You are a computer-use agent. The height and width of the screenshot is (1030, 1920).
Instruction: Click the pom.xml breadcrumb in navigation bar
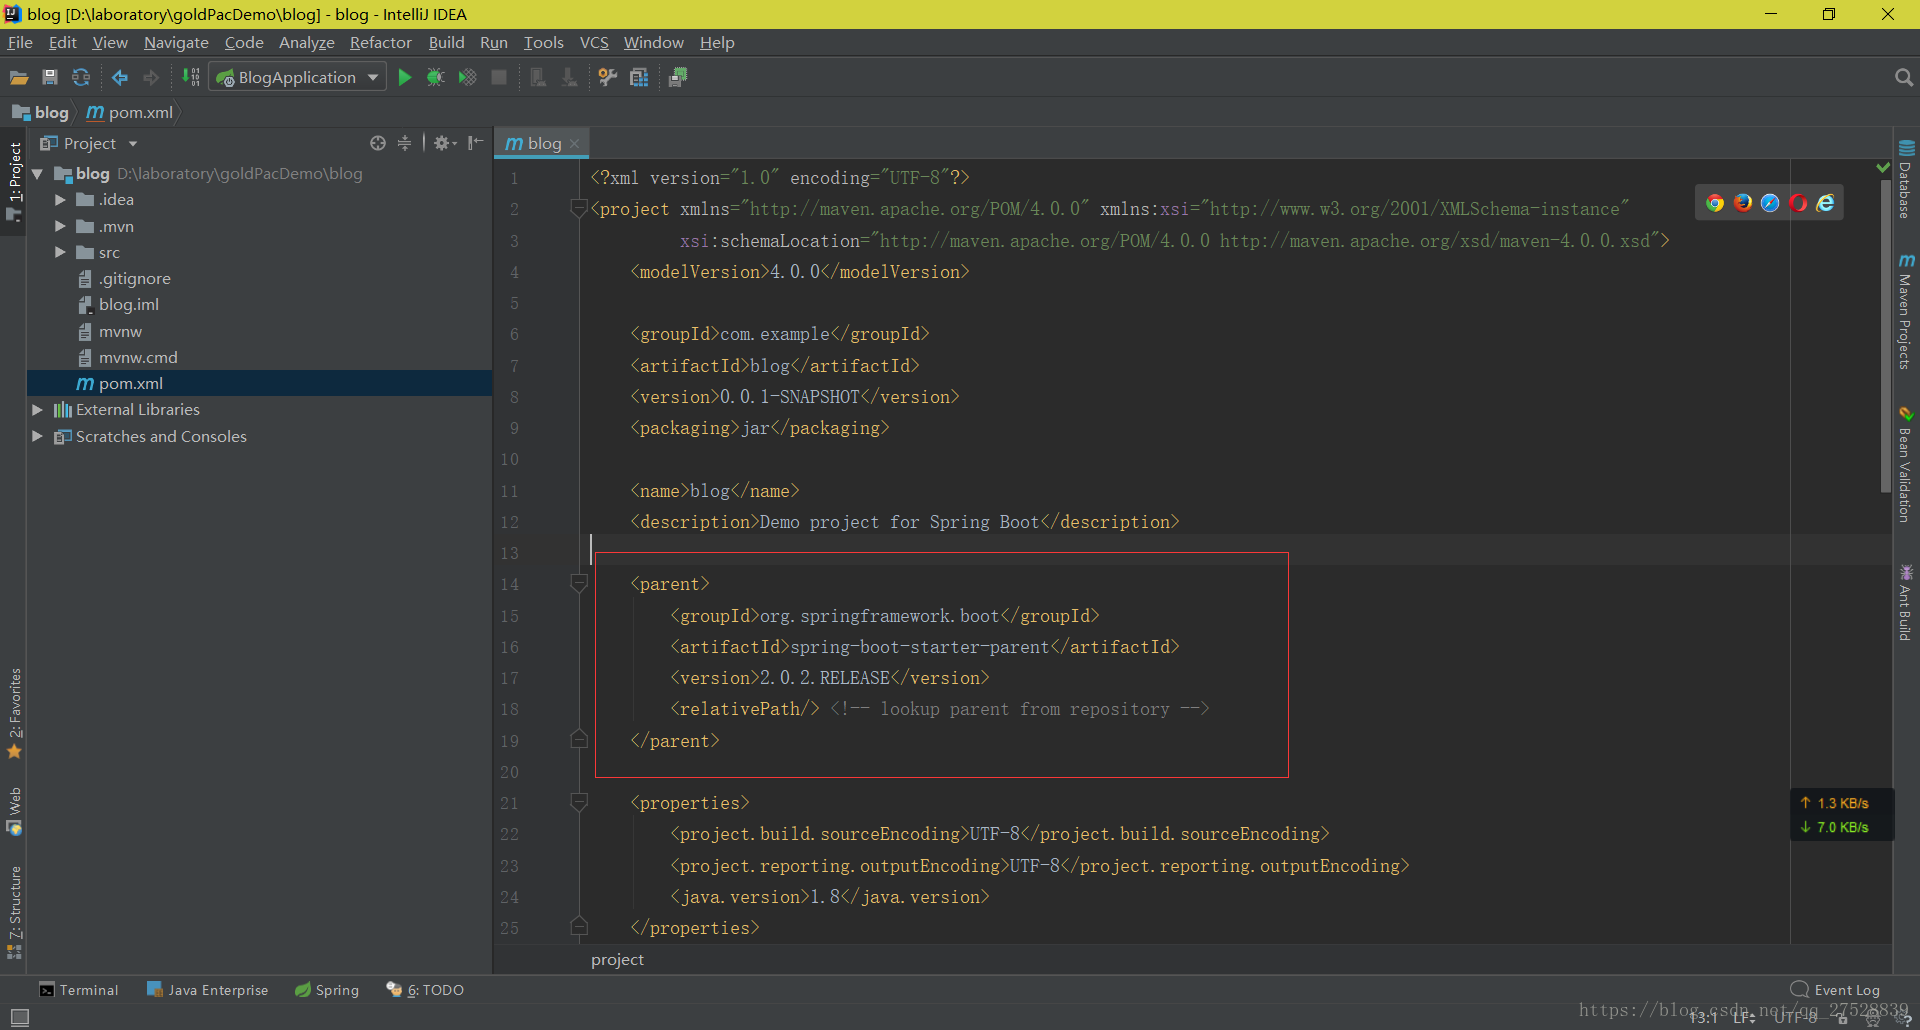tap(130, 113)
